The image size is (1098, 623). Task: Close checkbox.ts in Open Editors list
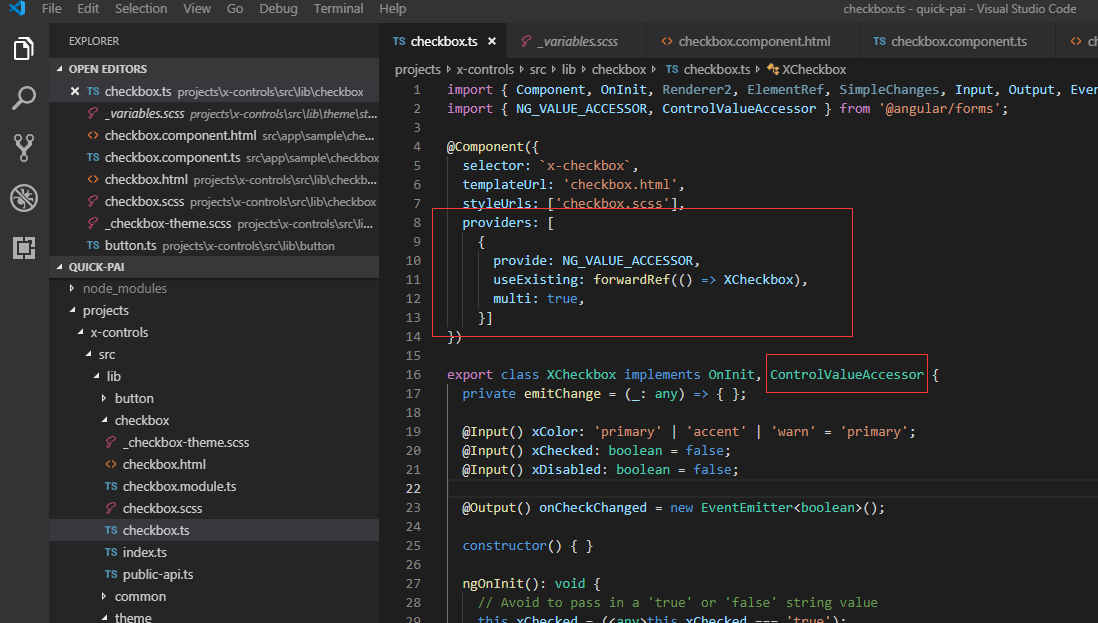pyautogui.click(x=75, y=92)
